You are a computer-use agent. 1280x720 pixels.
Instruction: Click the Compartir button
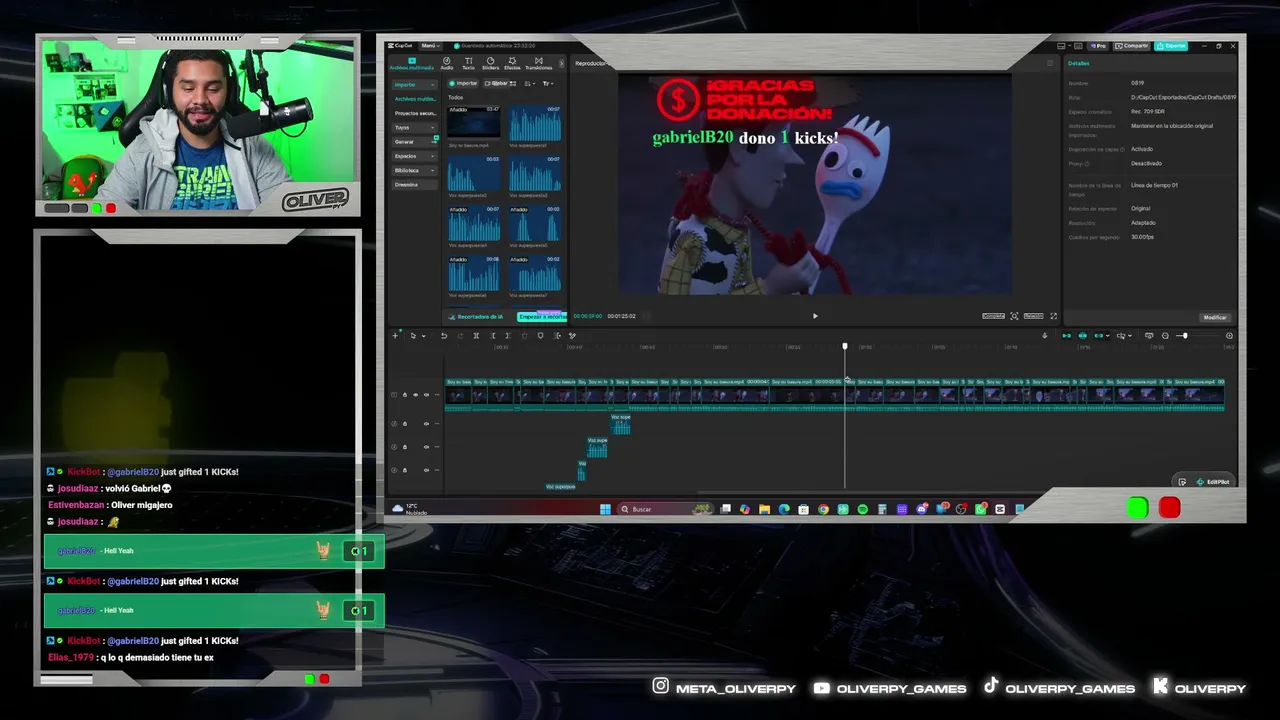click(1133, 46)
